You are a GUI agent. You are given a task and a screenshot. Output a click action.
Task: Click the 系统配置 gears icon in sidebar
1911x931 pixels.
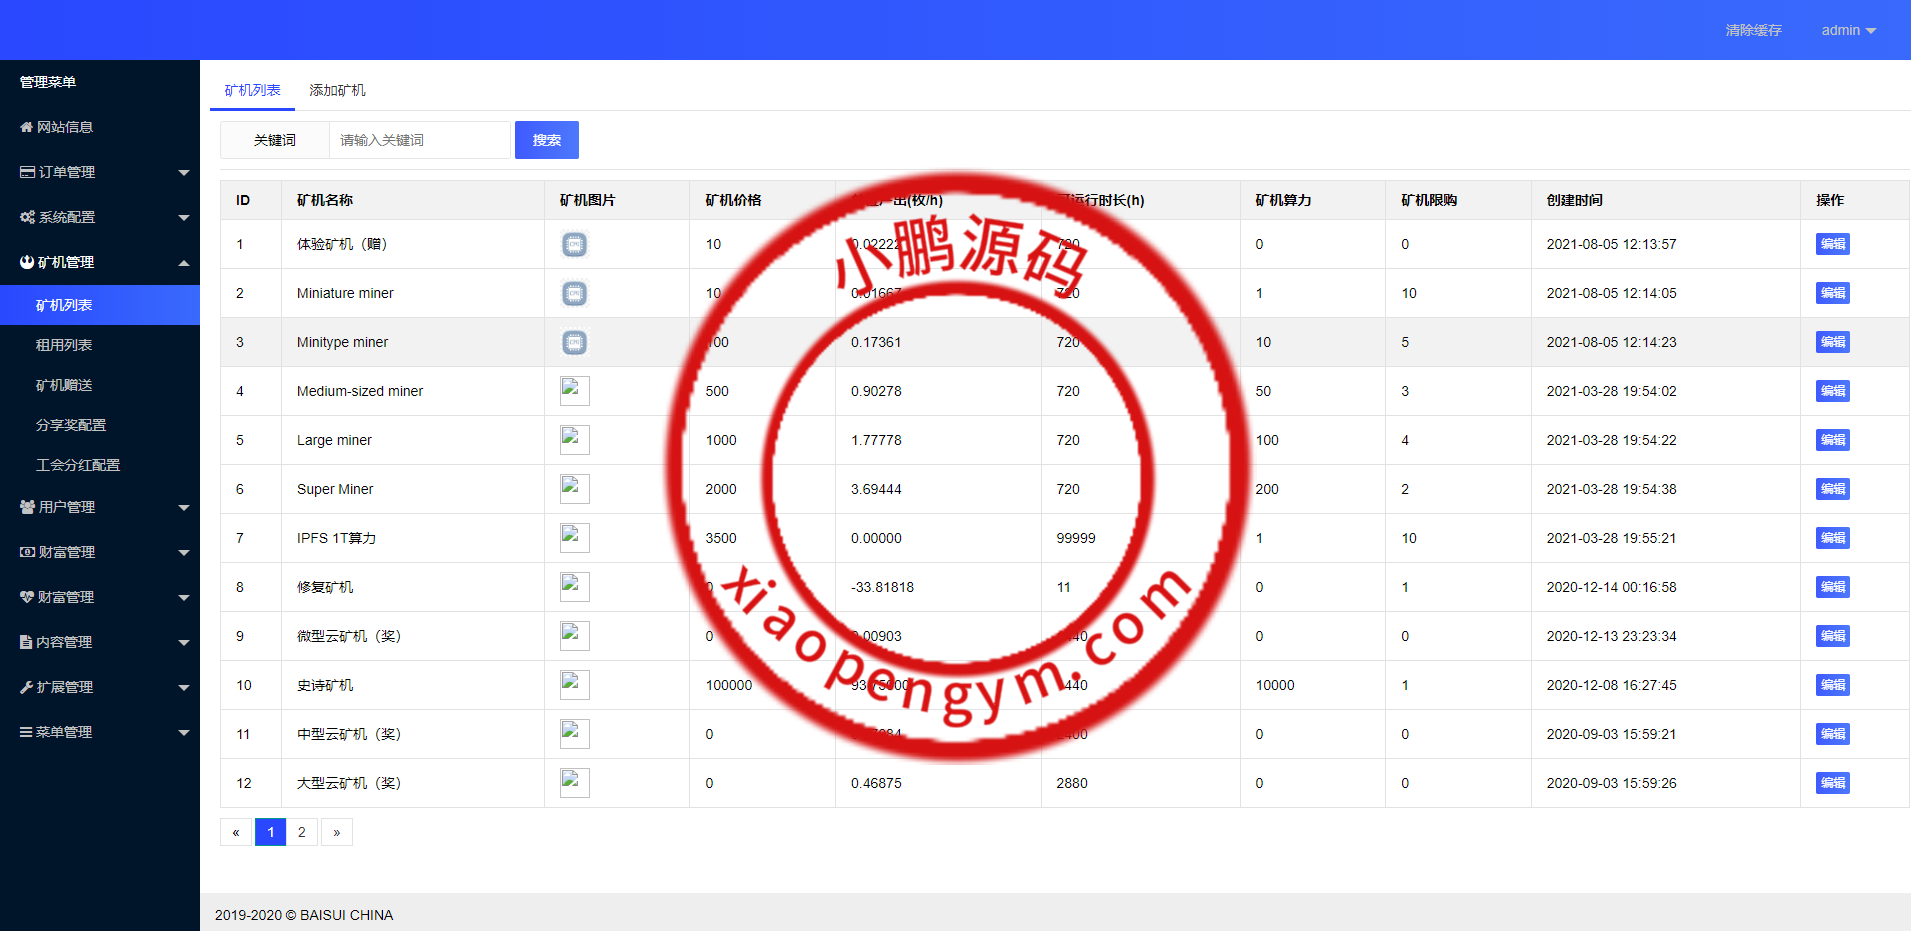28,217
